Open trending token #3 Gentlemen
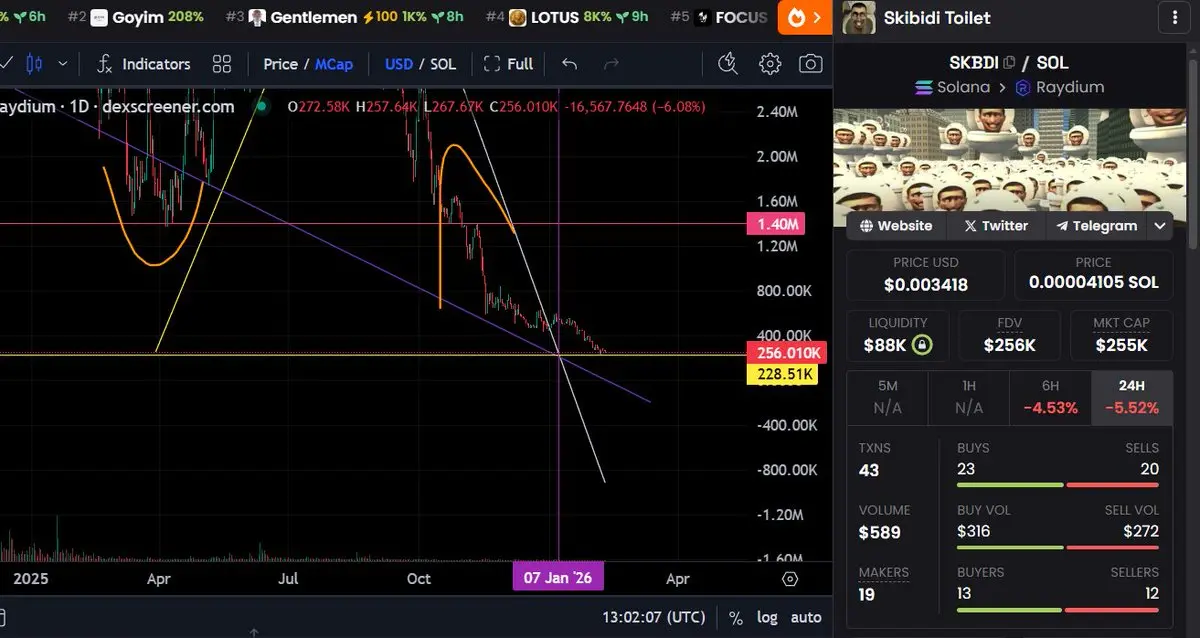1200x638 pixels. [x=345, y=17]
